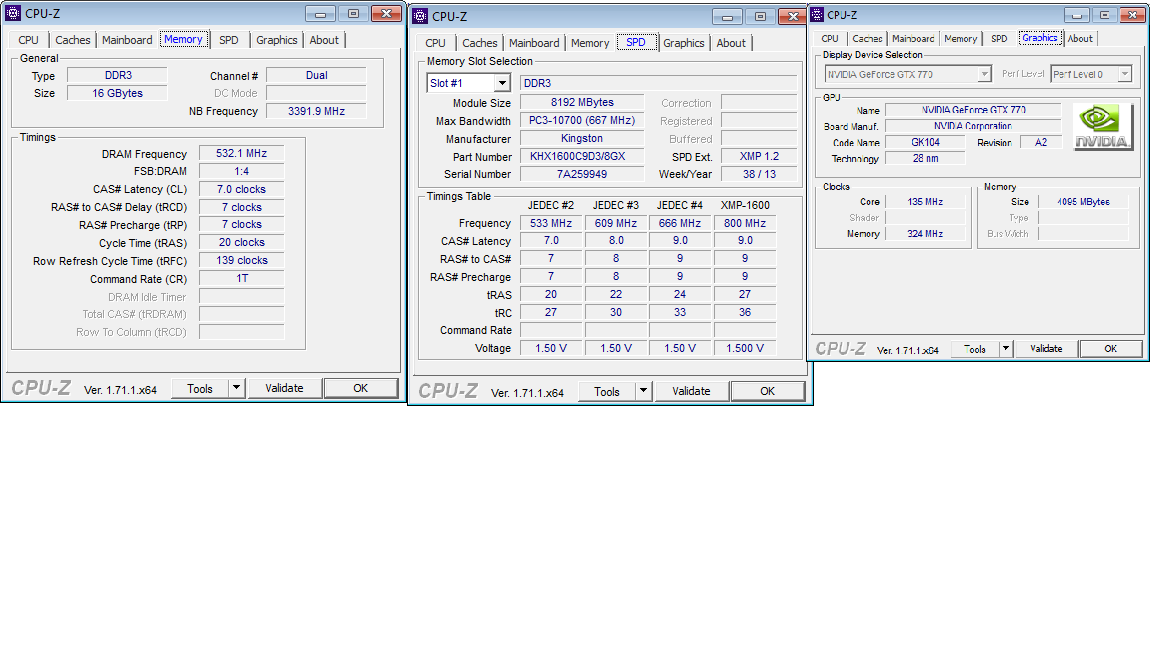Expand the Perf Level 0 dropdown
Image resolution: width=1152 pixels, height=648 pixels.
pos(1125,74)
